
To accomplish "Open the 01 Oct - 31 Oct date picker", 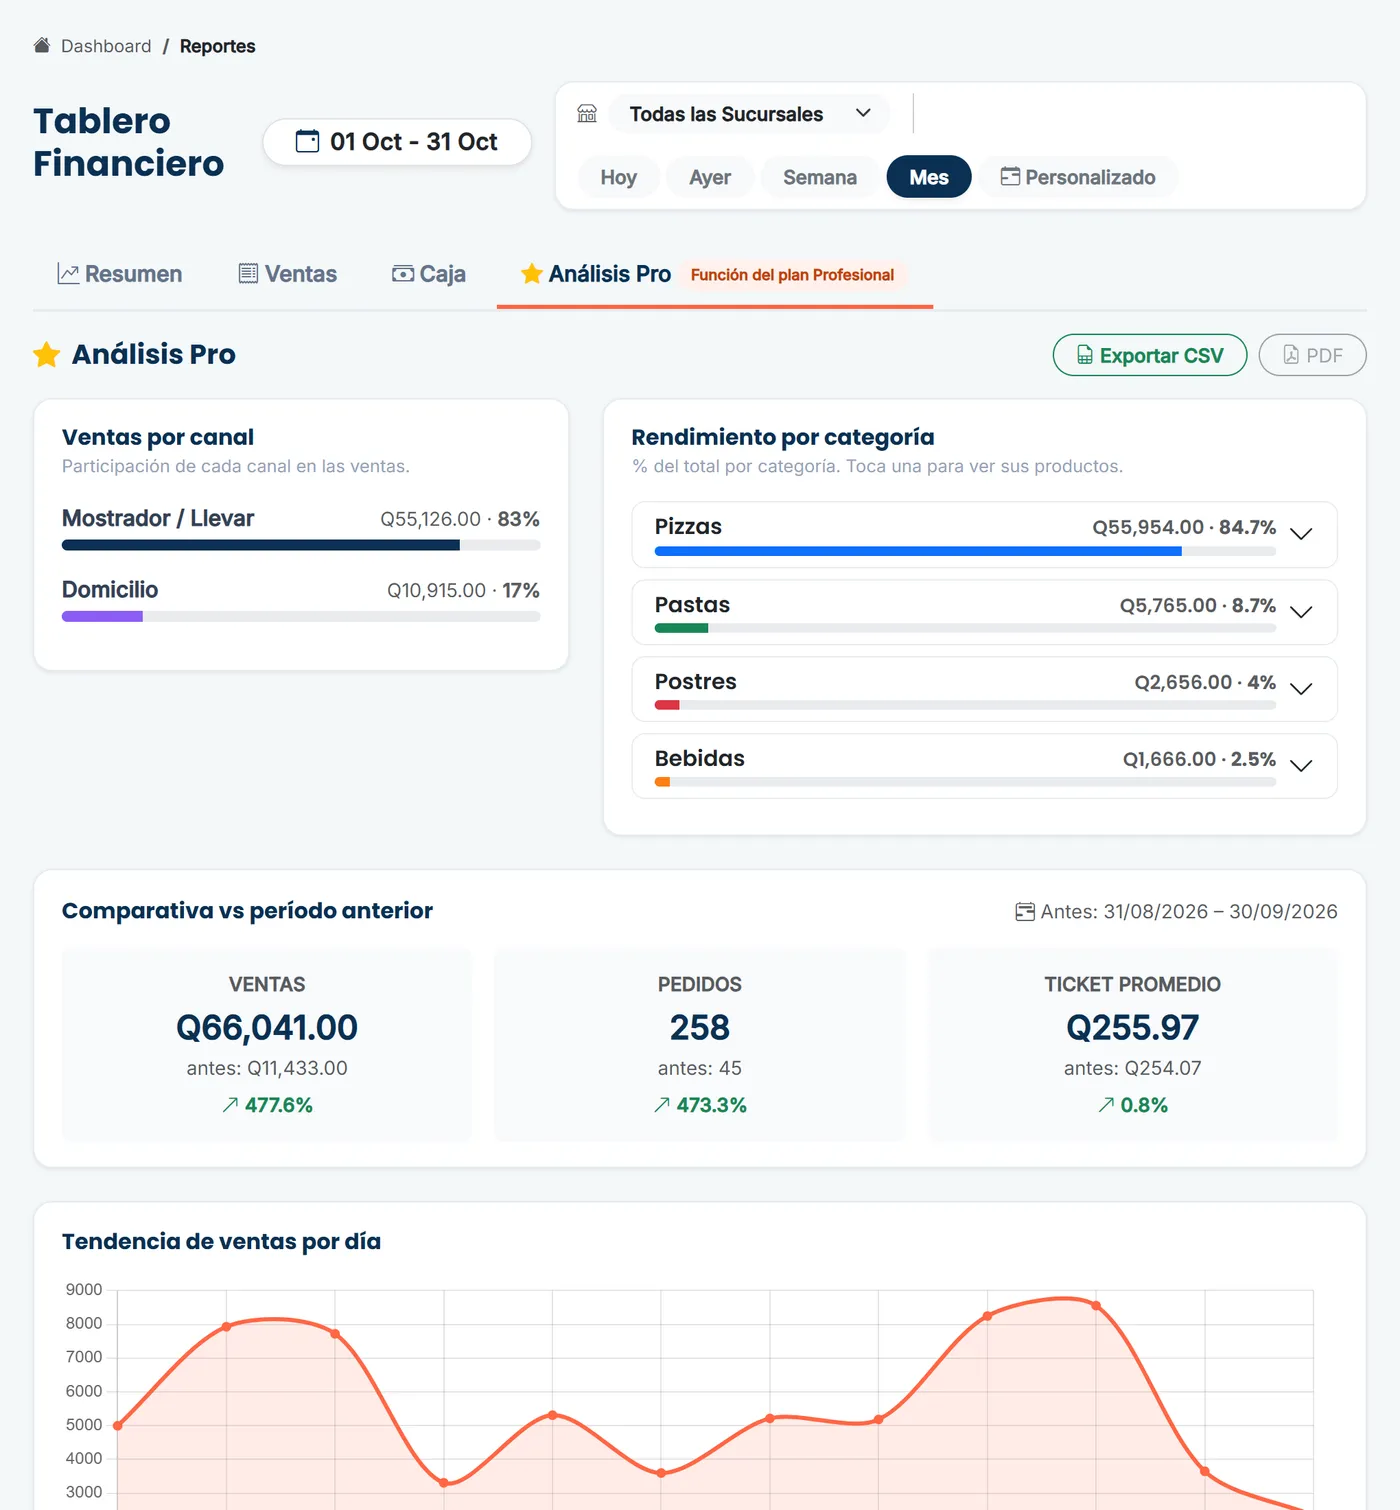I will click(397, 142).
